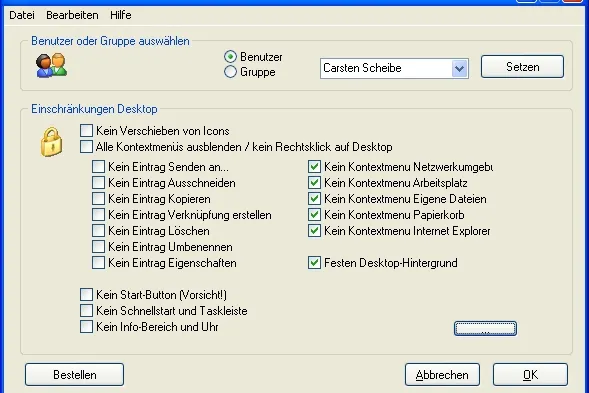Click the Abbrechen button
This screenshot has height=393, width=589.
(442, 375)
